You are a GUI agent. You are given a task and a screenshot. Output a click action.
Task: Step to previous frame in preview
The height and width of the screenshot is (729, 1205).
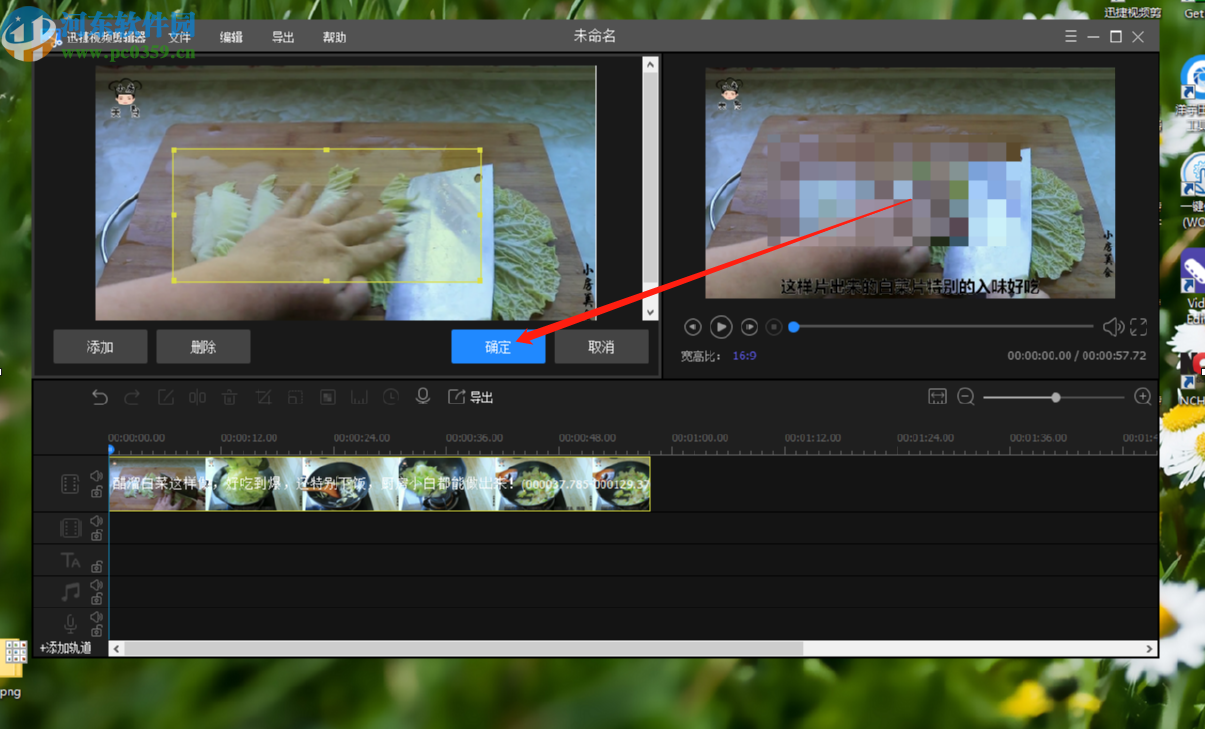(693, 327)
